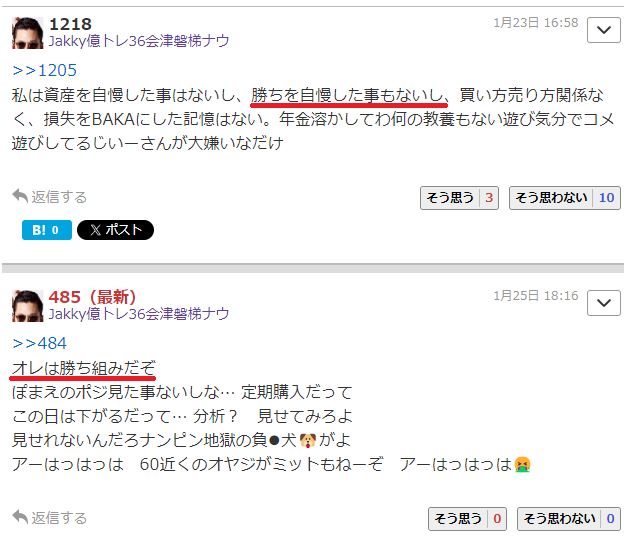The height and width of the screenshot is (547, 627).
Task: Click the avatar photo of post 1218
Action: [28, 33]
